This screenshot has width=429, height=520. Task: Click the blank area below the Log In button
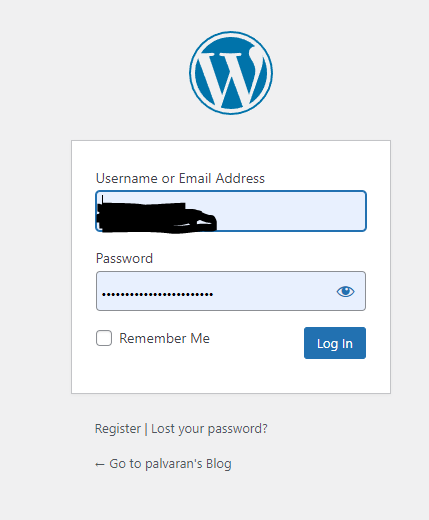click(x=335, y=376)
